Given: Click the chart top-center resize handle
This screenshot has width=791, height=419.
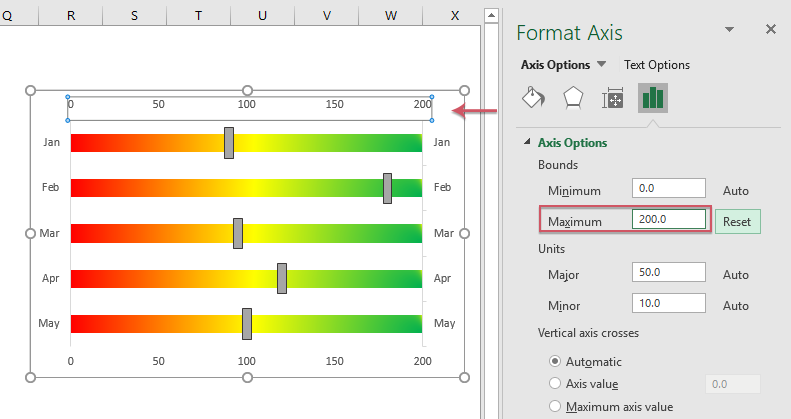Looking at the screenshot, I should point(247,90).
